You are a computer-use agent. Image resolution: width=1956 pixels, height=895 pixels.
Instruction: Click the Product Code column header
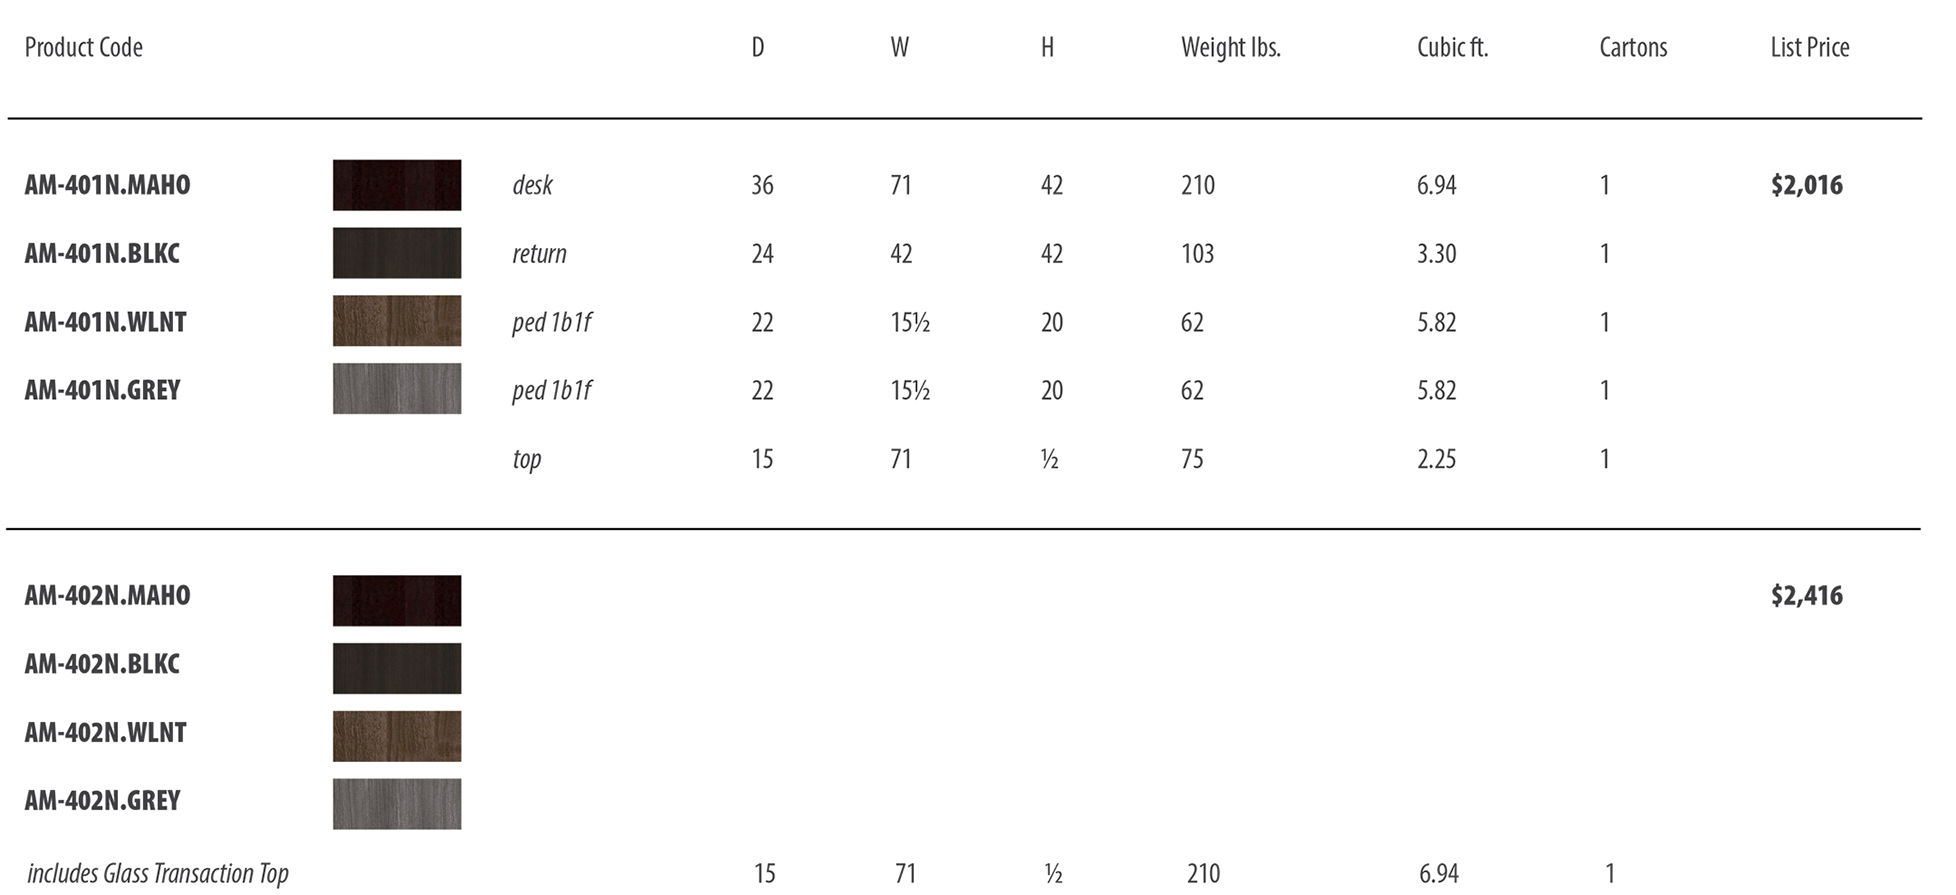pos(84,47)
